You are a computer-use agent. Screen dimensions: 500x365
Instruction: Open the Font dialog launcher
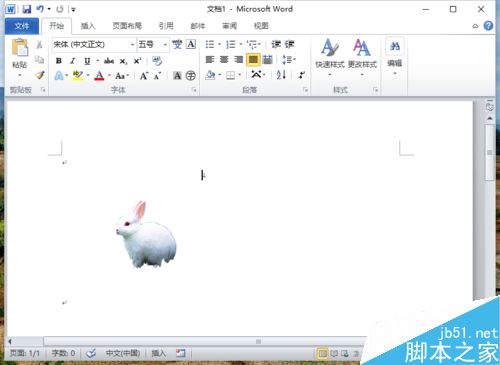coord(194,90)
